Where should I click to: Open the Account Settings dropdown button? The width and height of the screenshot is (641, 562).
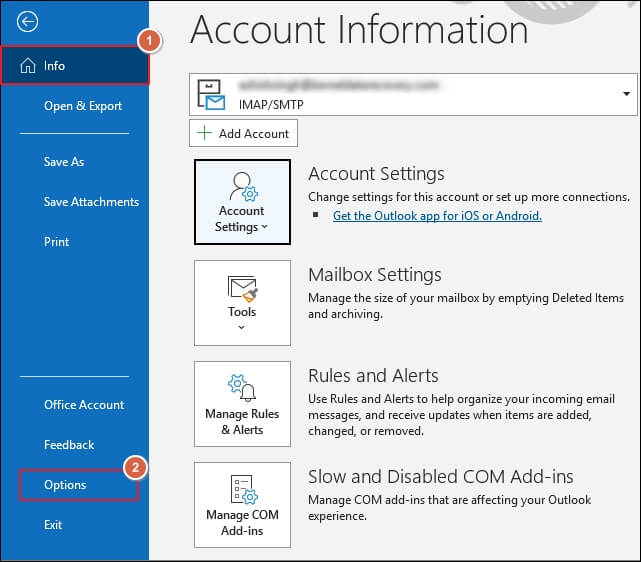[242, 202]
